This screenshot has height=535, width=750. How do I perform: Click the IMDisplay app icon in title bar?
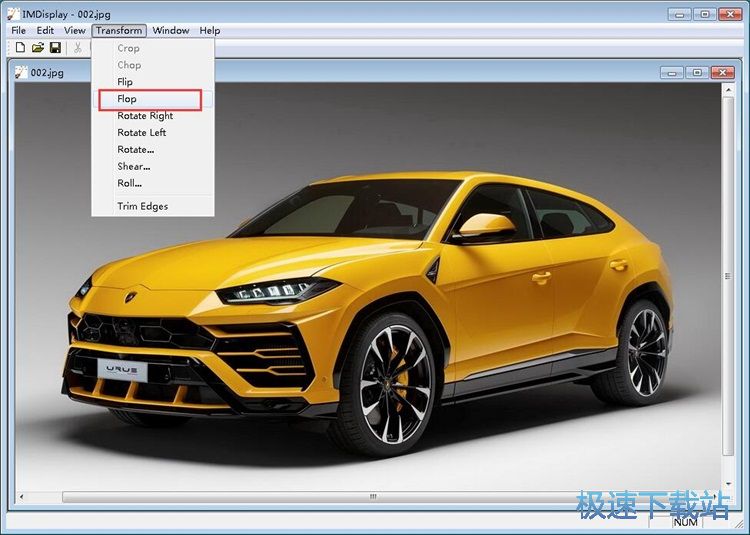(13, 14)
